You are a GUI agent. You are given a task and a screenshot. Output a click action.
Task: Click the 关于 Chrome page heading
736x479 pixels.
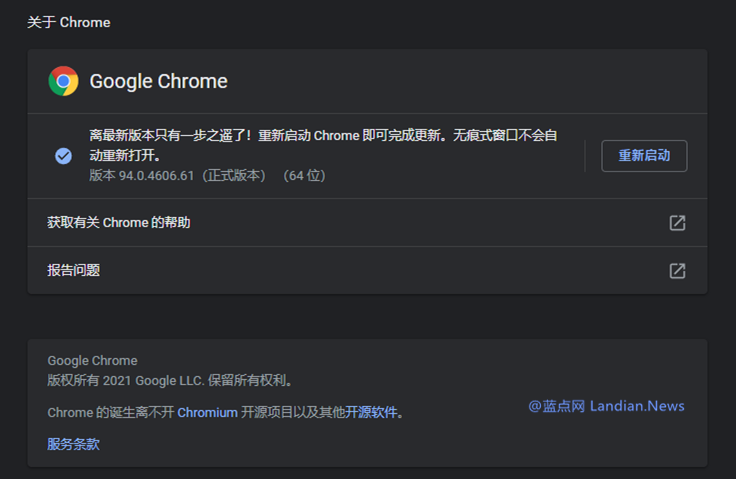pyautogui.click(x=68, y=22)
